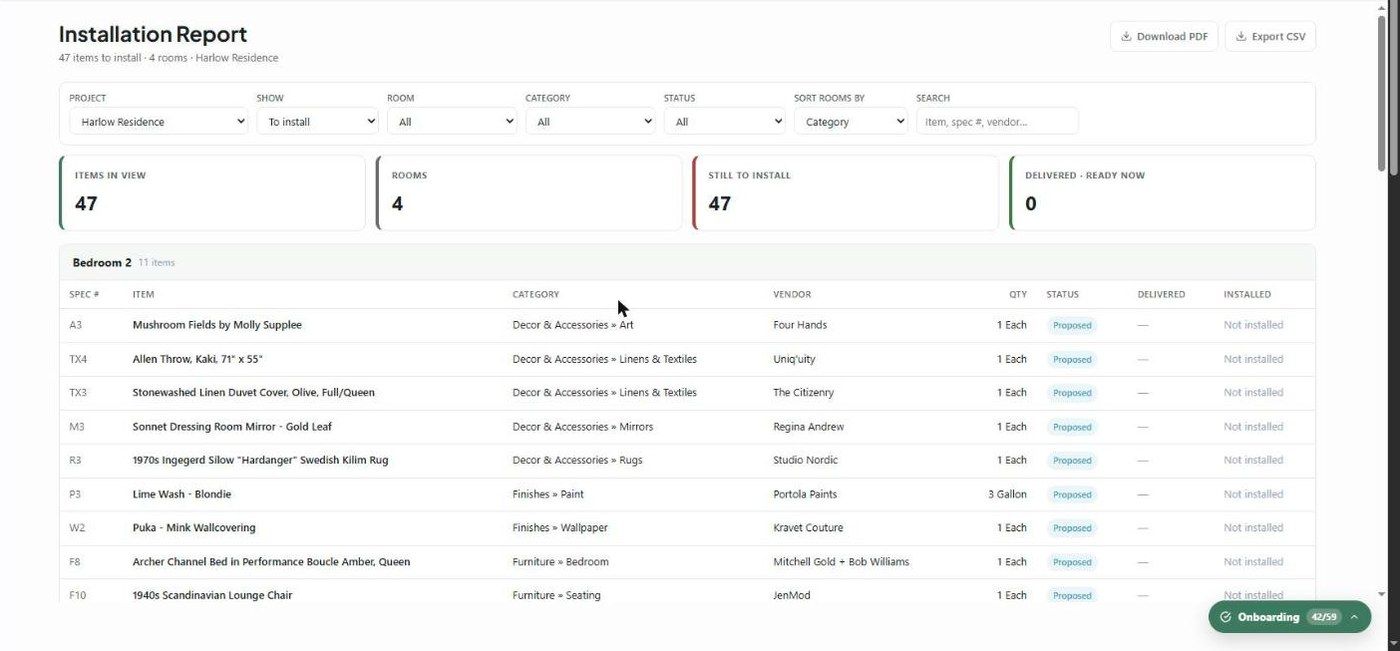The image size is (1400, 651).
Task: Click the export icon in Export CSV
Action: pyautogui.click(x=1241, y=37)
